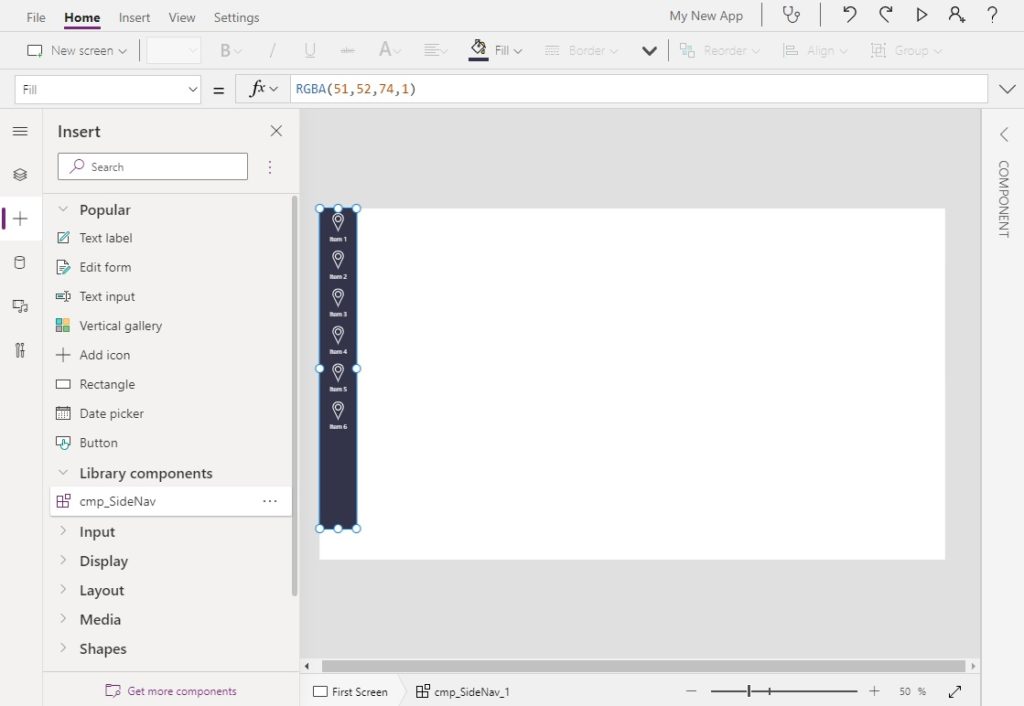Open the Share user icon
Image resolution: width=1024 pixels, height=706 pixels.
pos(957,14)
